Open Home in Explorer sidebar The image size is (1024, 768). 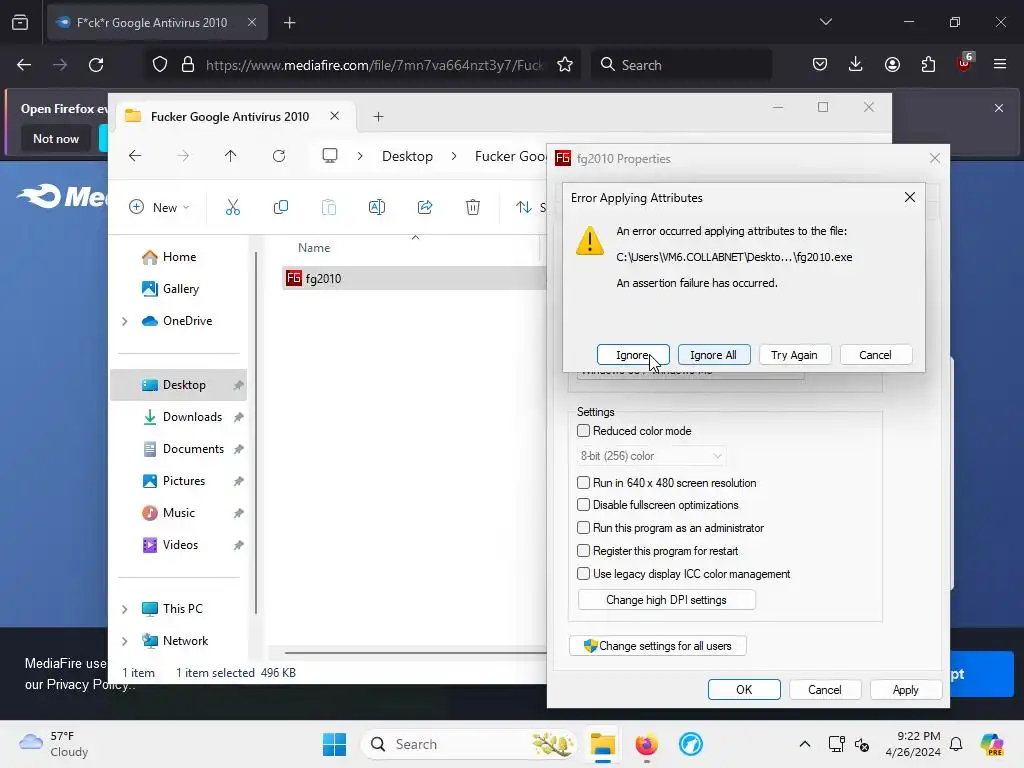179,257
